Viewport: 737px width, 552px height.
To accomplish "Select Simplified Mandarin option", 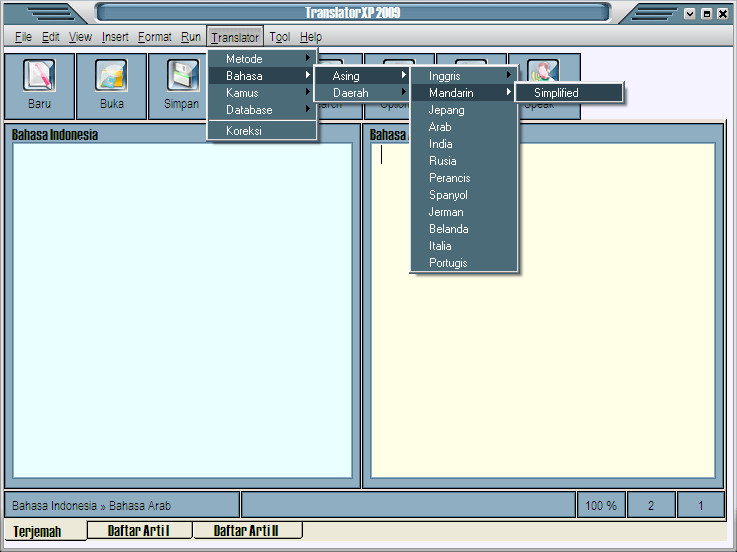I will pyautogui.click(x=569, y=93).
